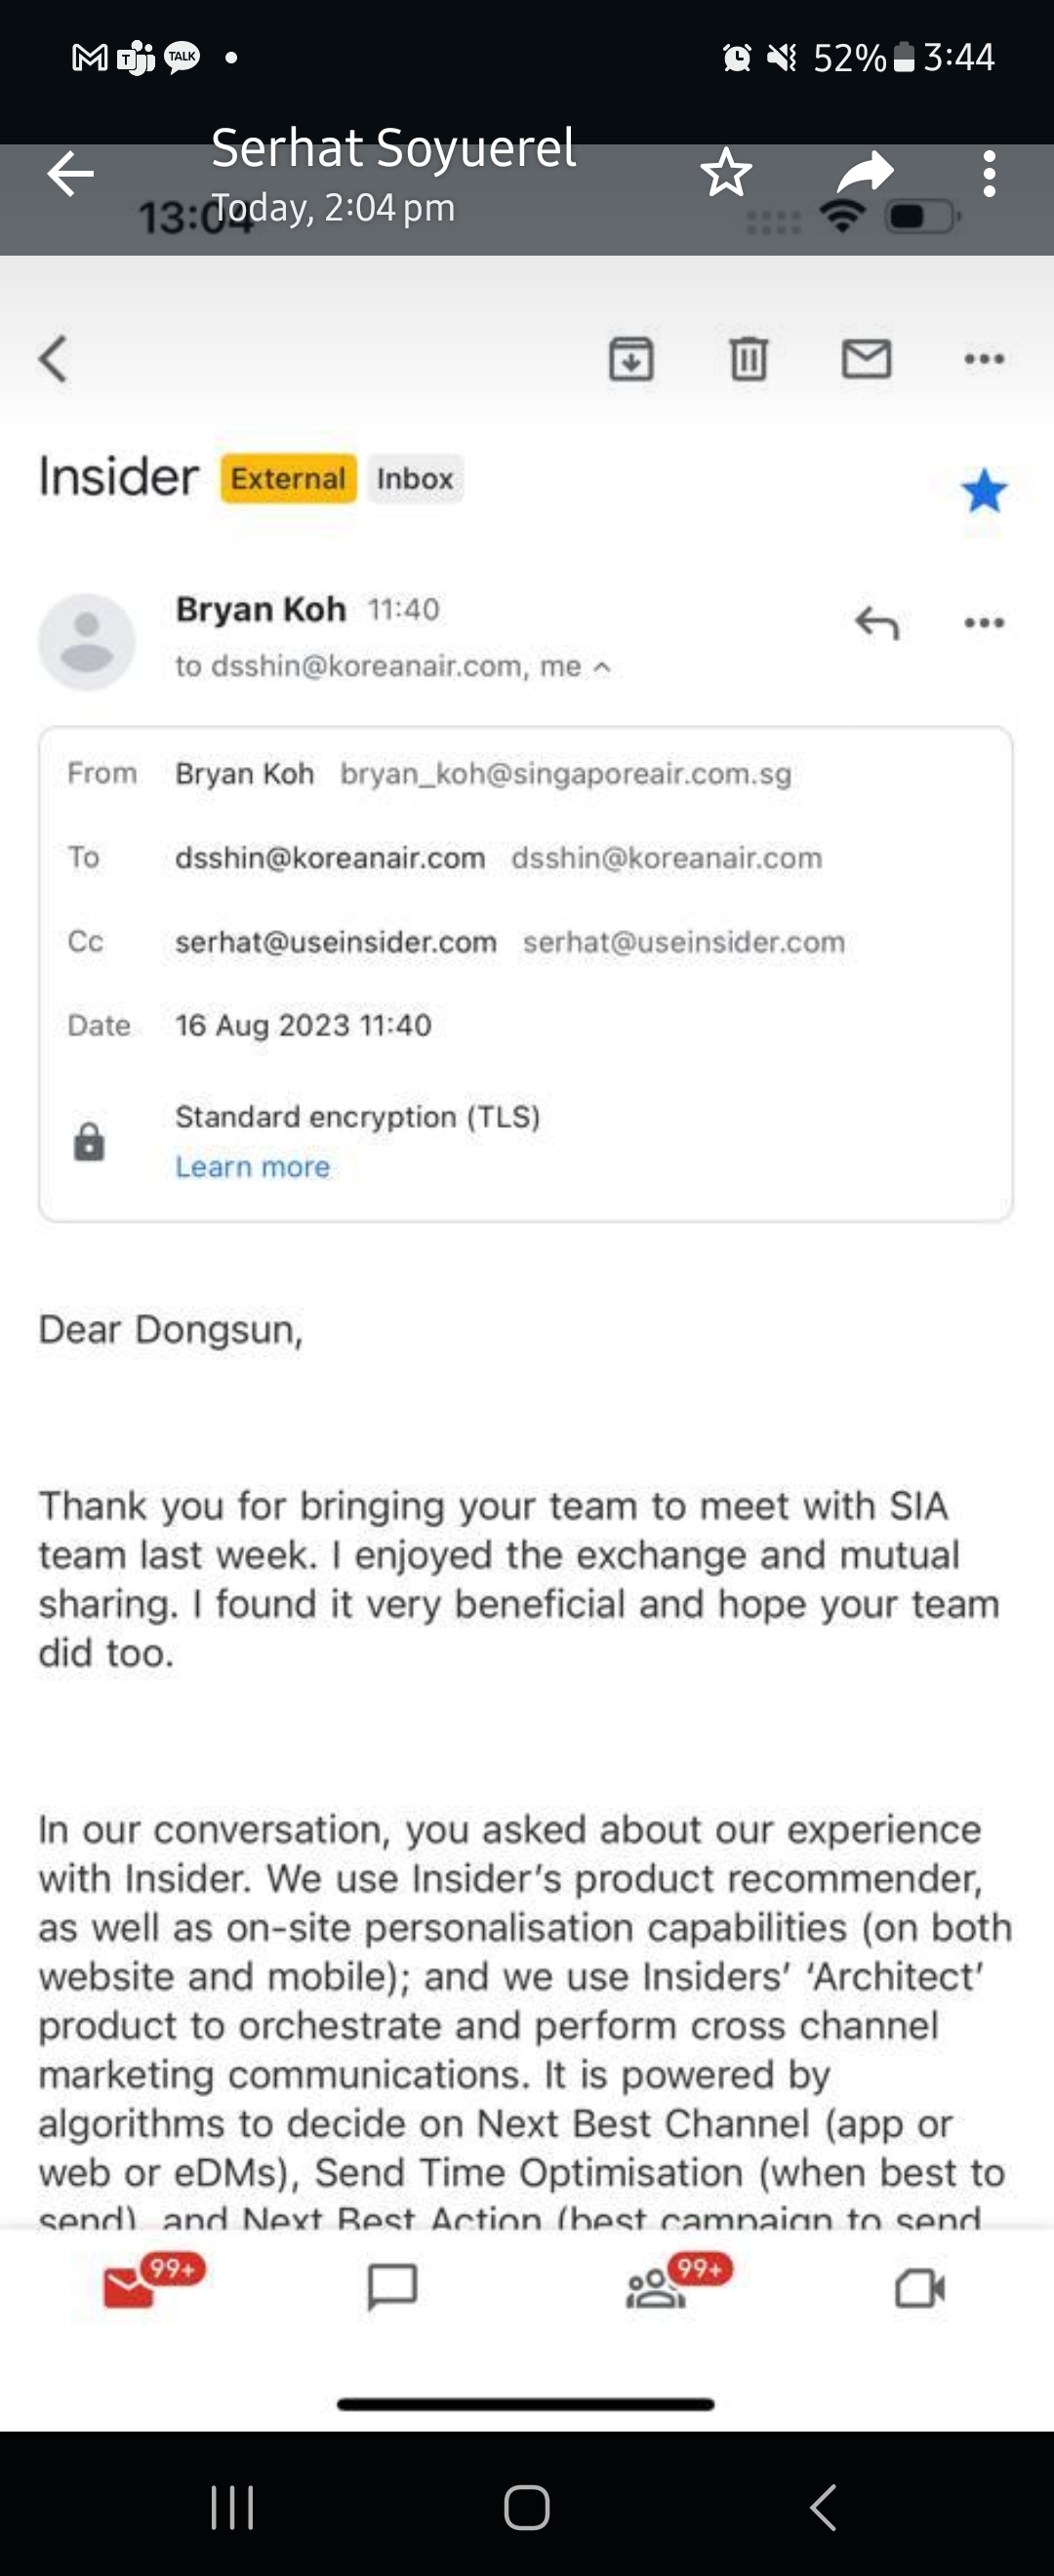Reply to Bryan Koh's message
Viewport: 1054px width, 2576px height.
point(877,622)
